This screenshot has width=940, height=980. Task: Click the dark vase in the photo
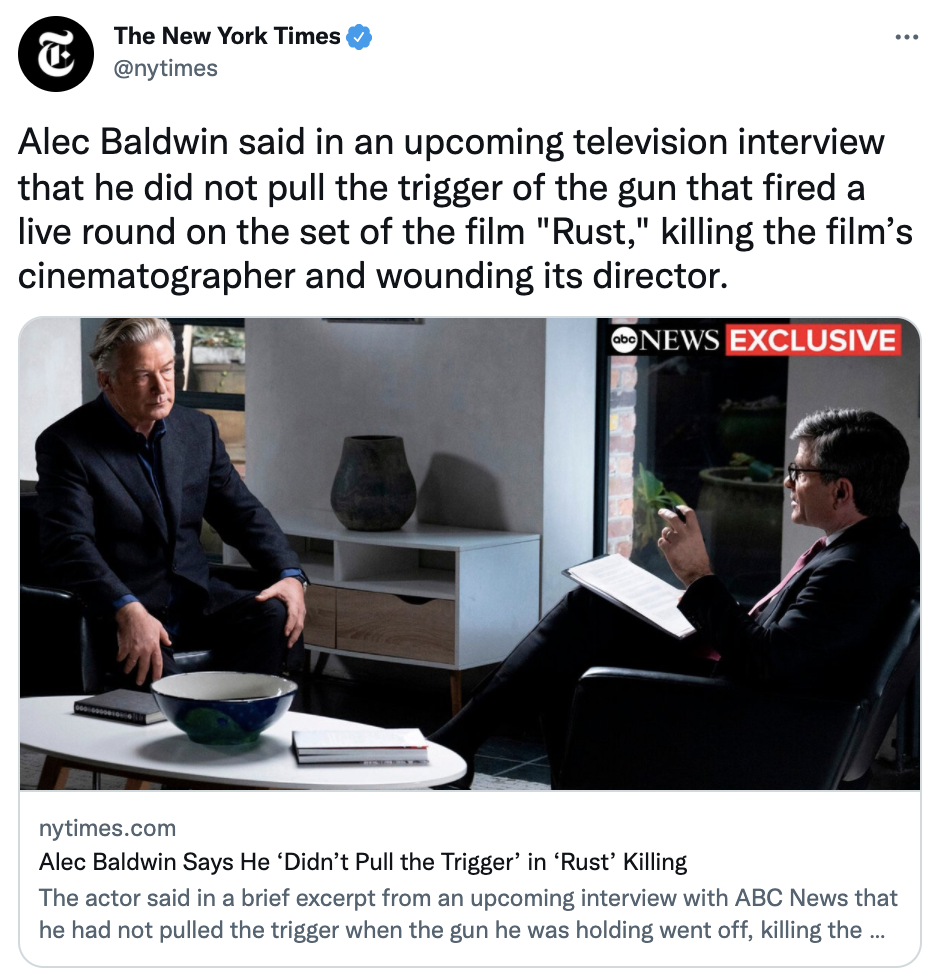pyautogui.click(x=372, y=483)
